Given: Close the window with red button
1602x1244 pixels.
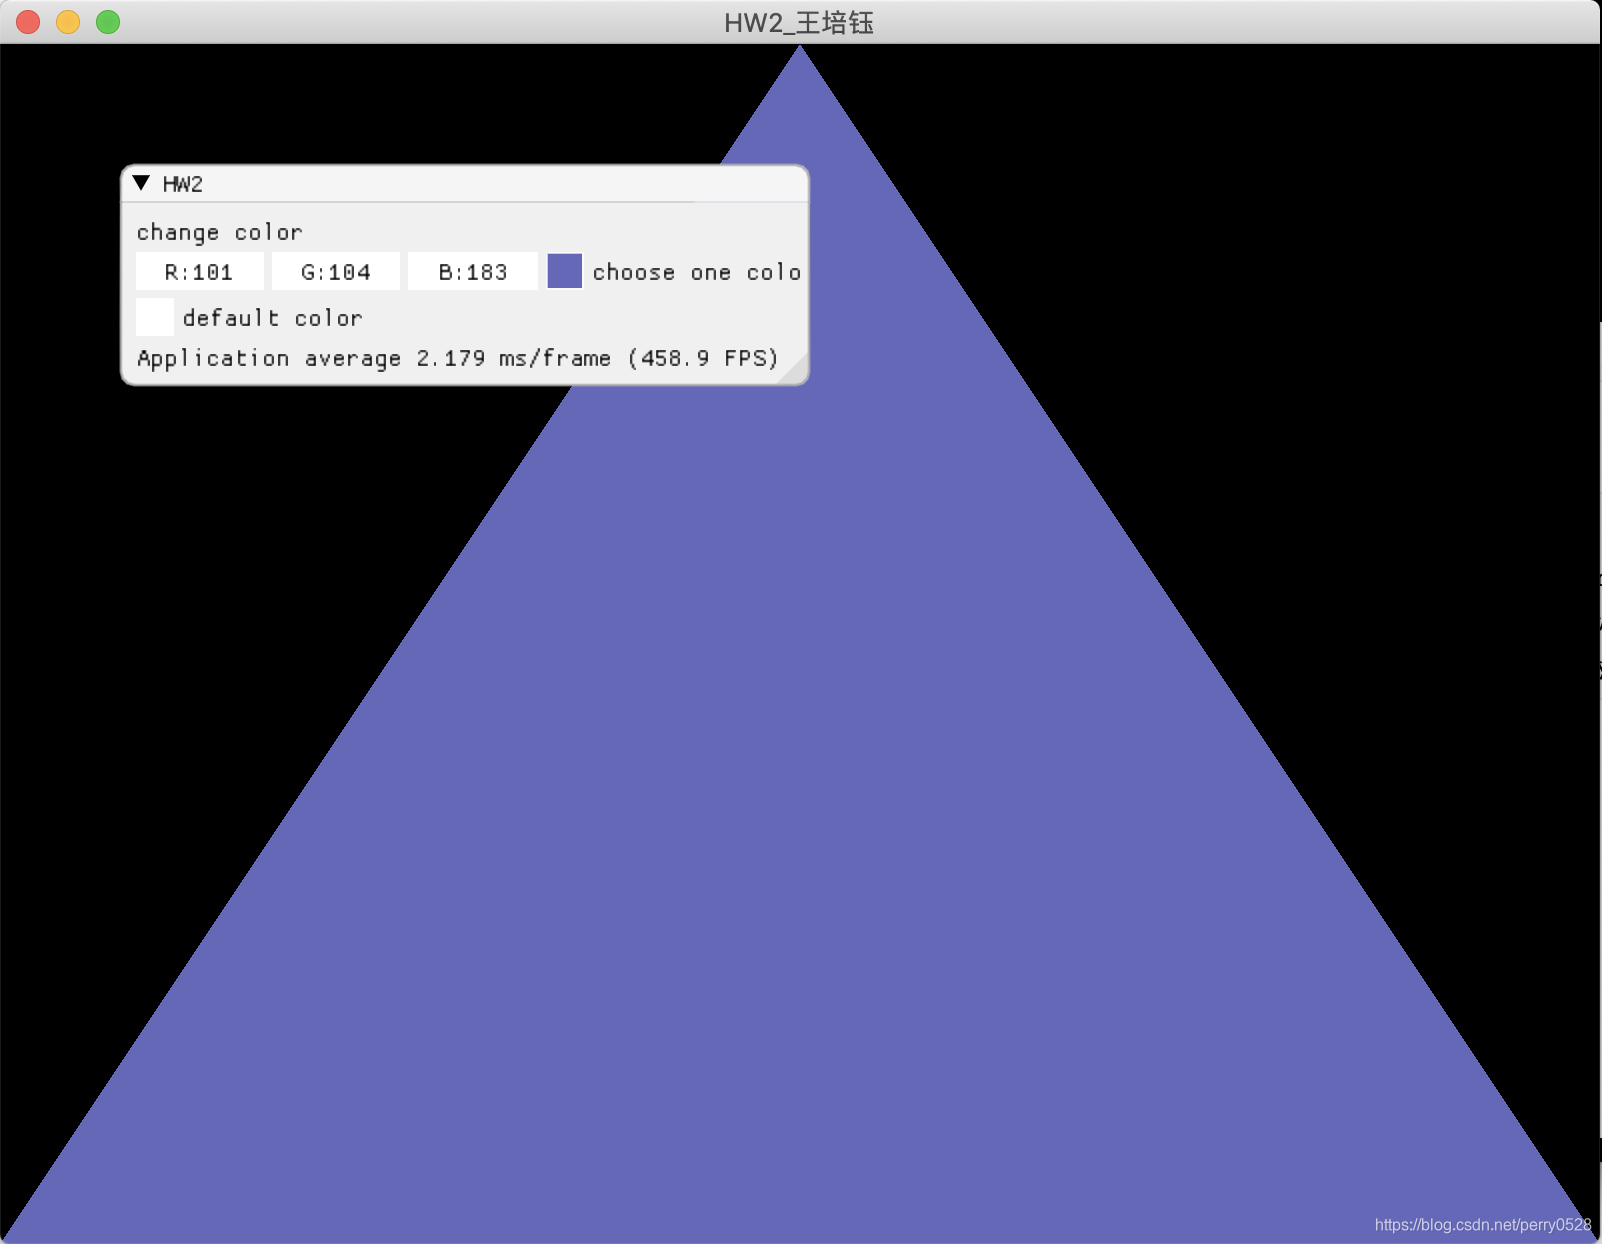Looking at the screenshot, I should point(28,22).
